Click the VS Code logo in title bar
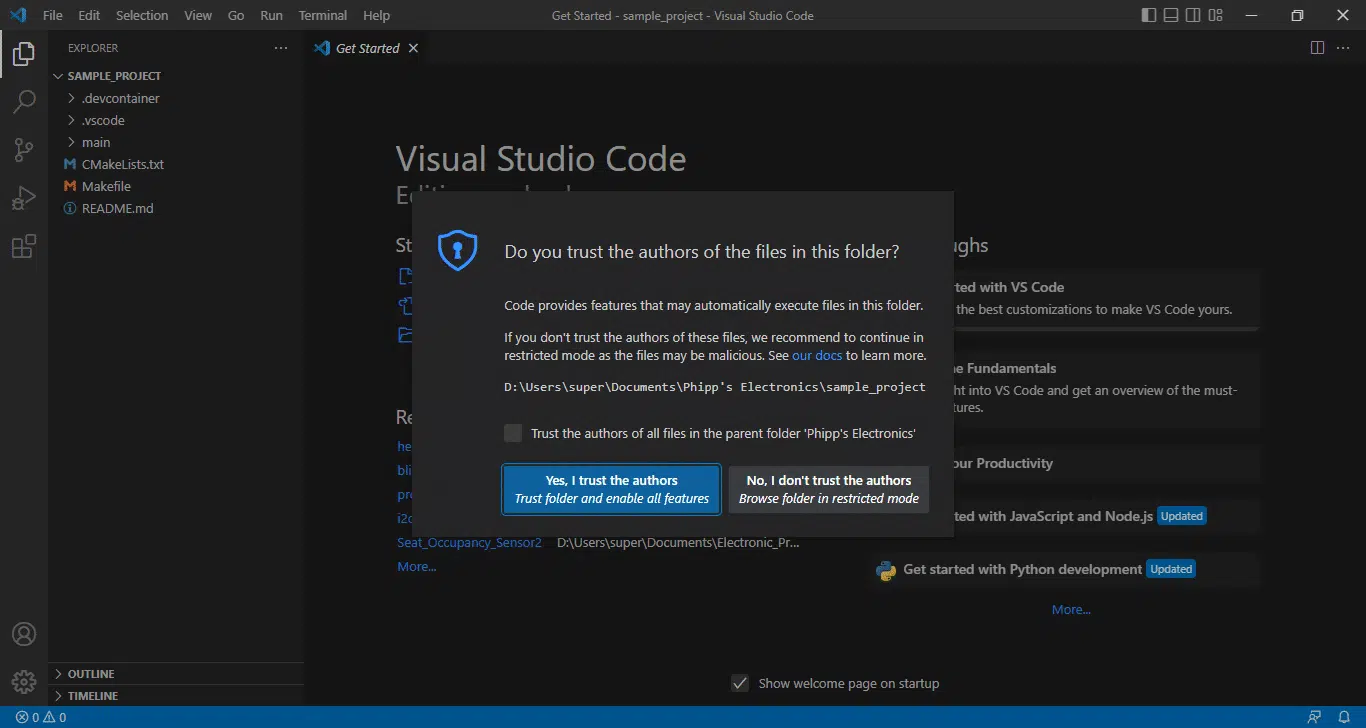This screenshot has width=1366, height=728. [18, 15]
